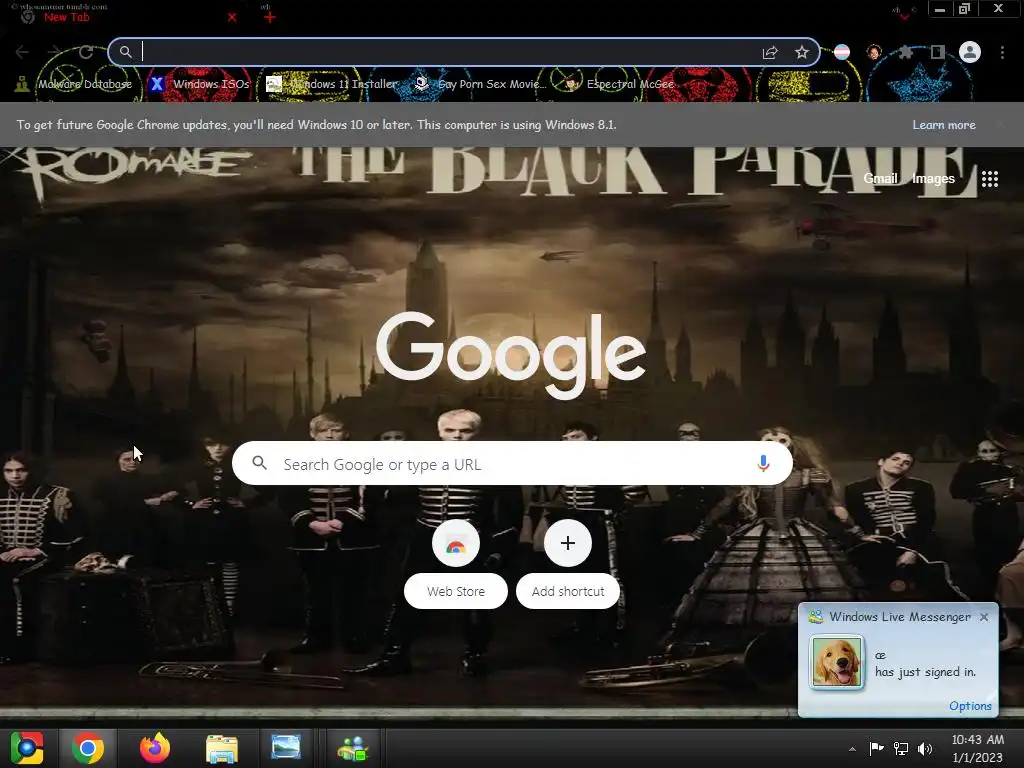Click the Google search box

(513, 464)
